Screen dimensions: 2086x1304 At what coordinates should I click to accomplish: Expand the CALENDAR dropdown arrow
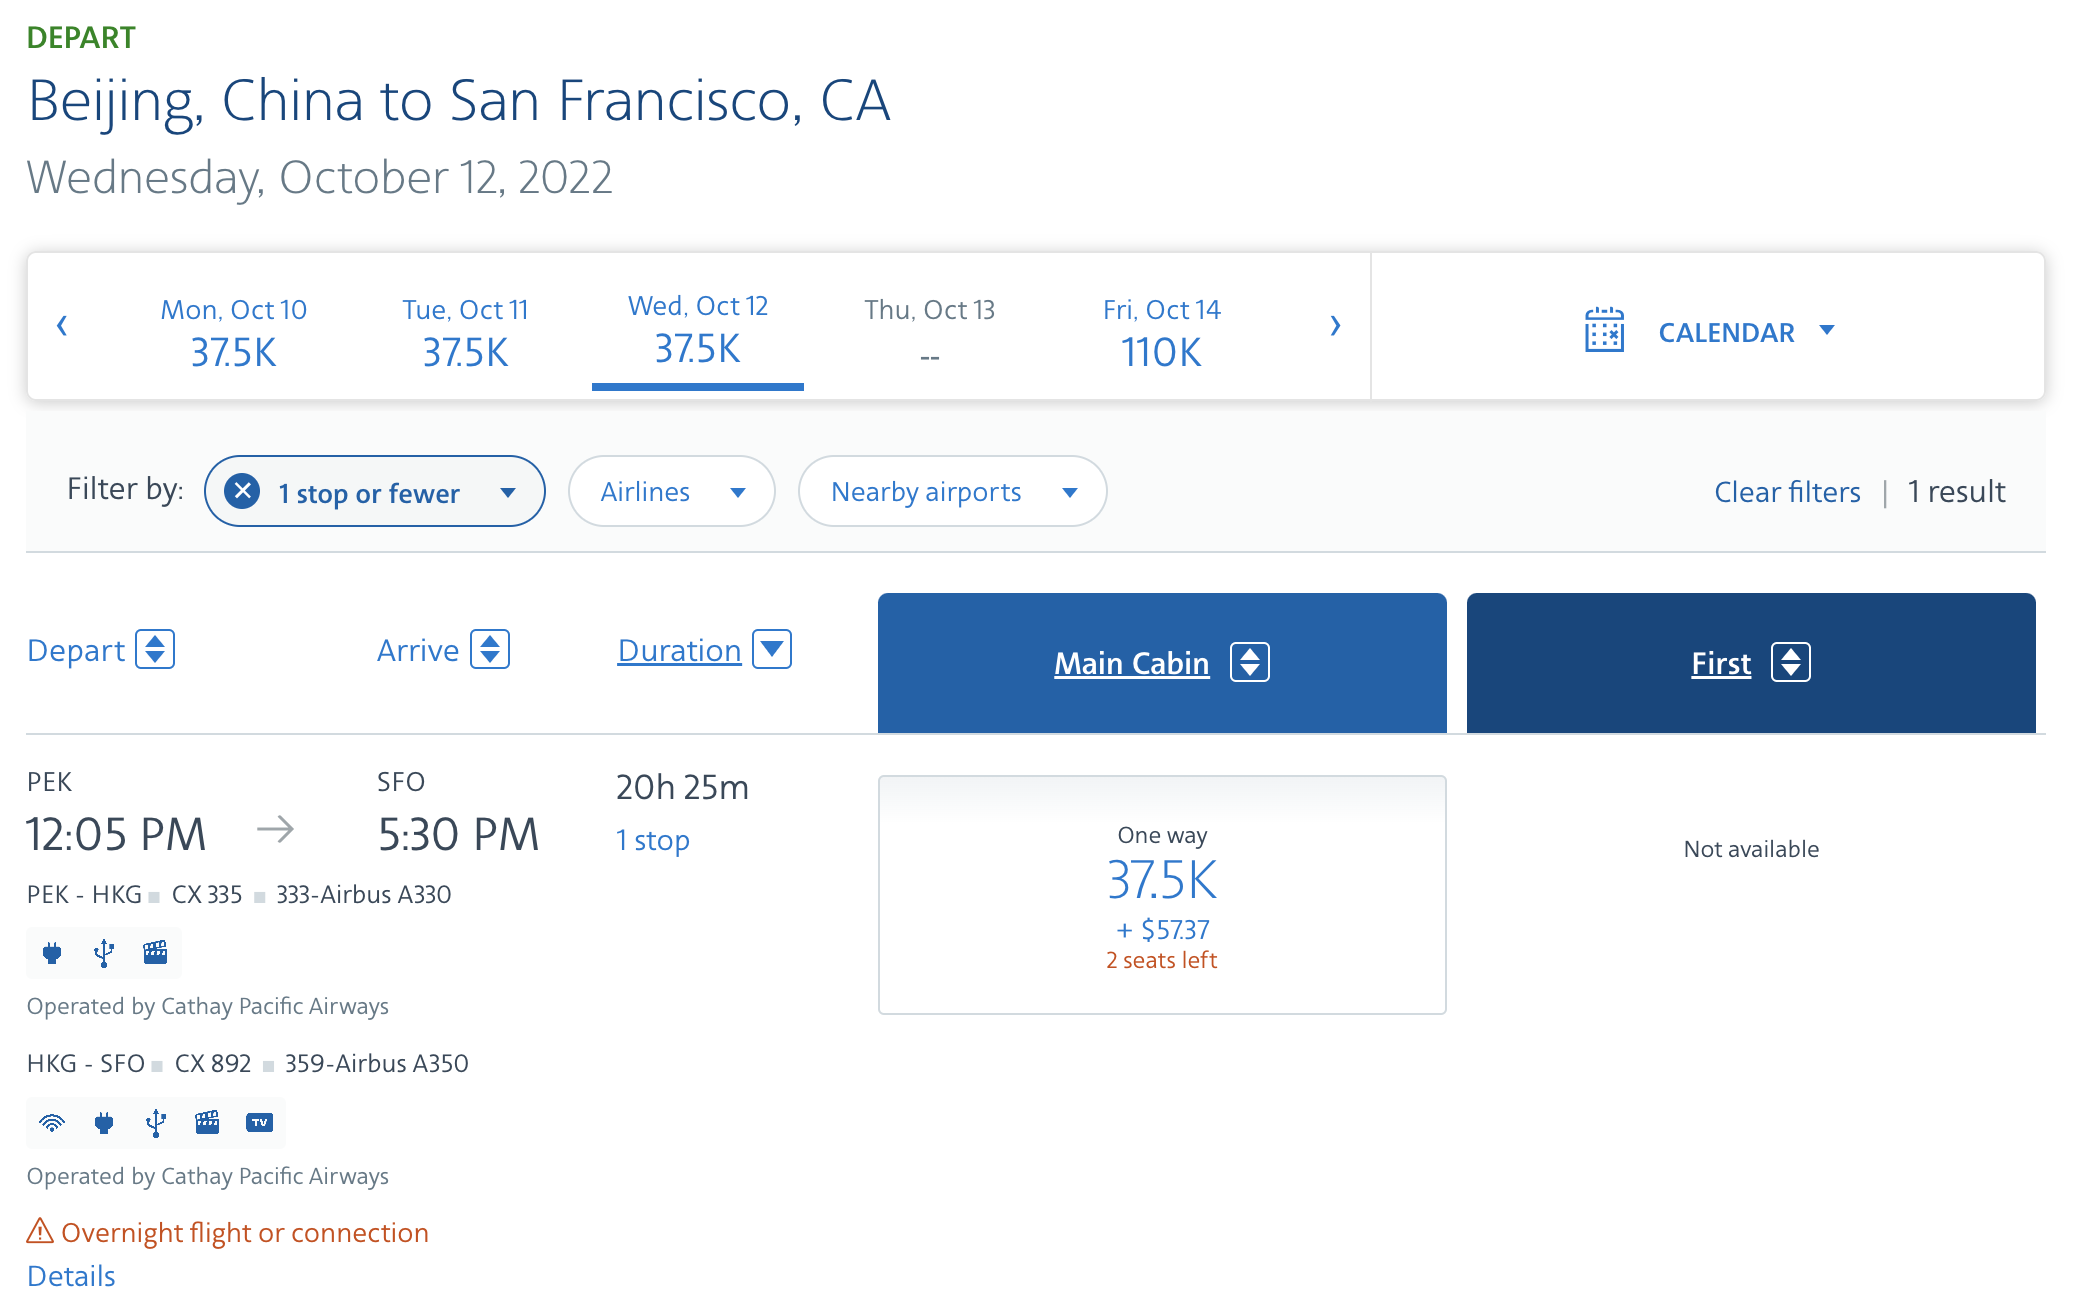pos(1827,331)
